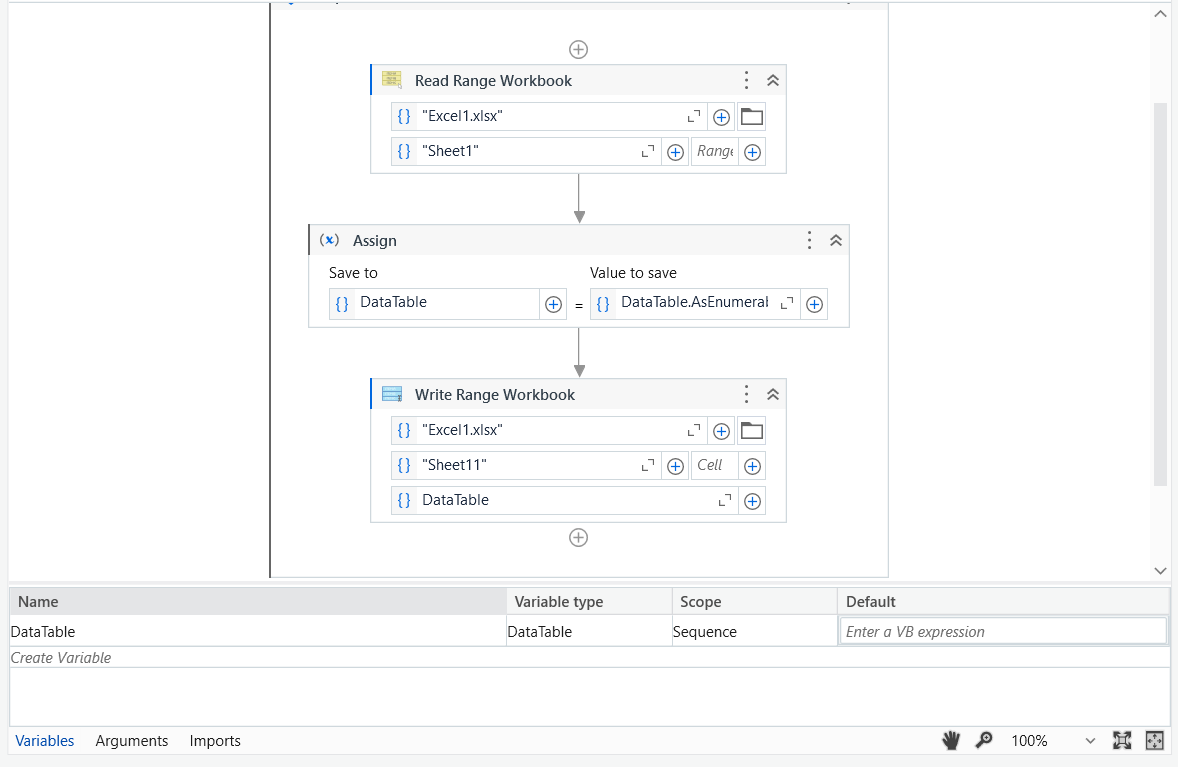Add activity below Write Range Workbook
1178x767 pixels.
click(x=578, y=538)
